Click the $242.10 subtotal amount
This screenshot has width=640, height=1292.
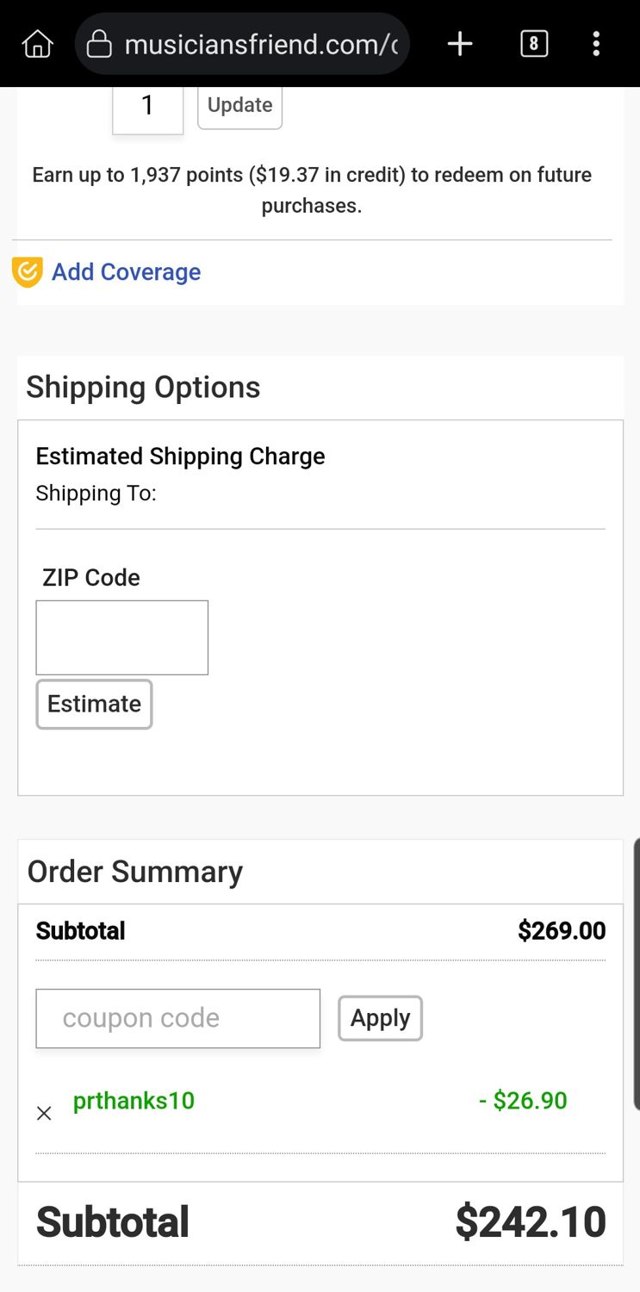[x=530, y=1222]
